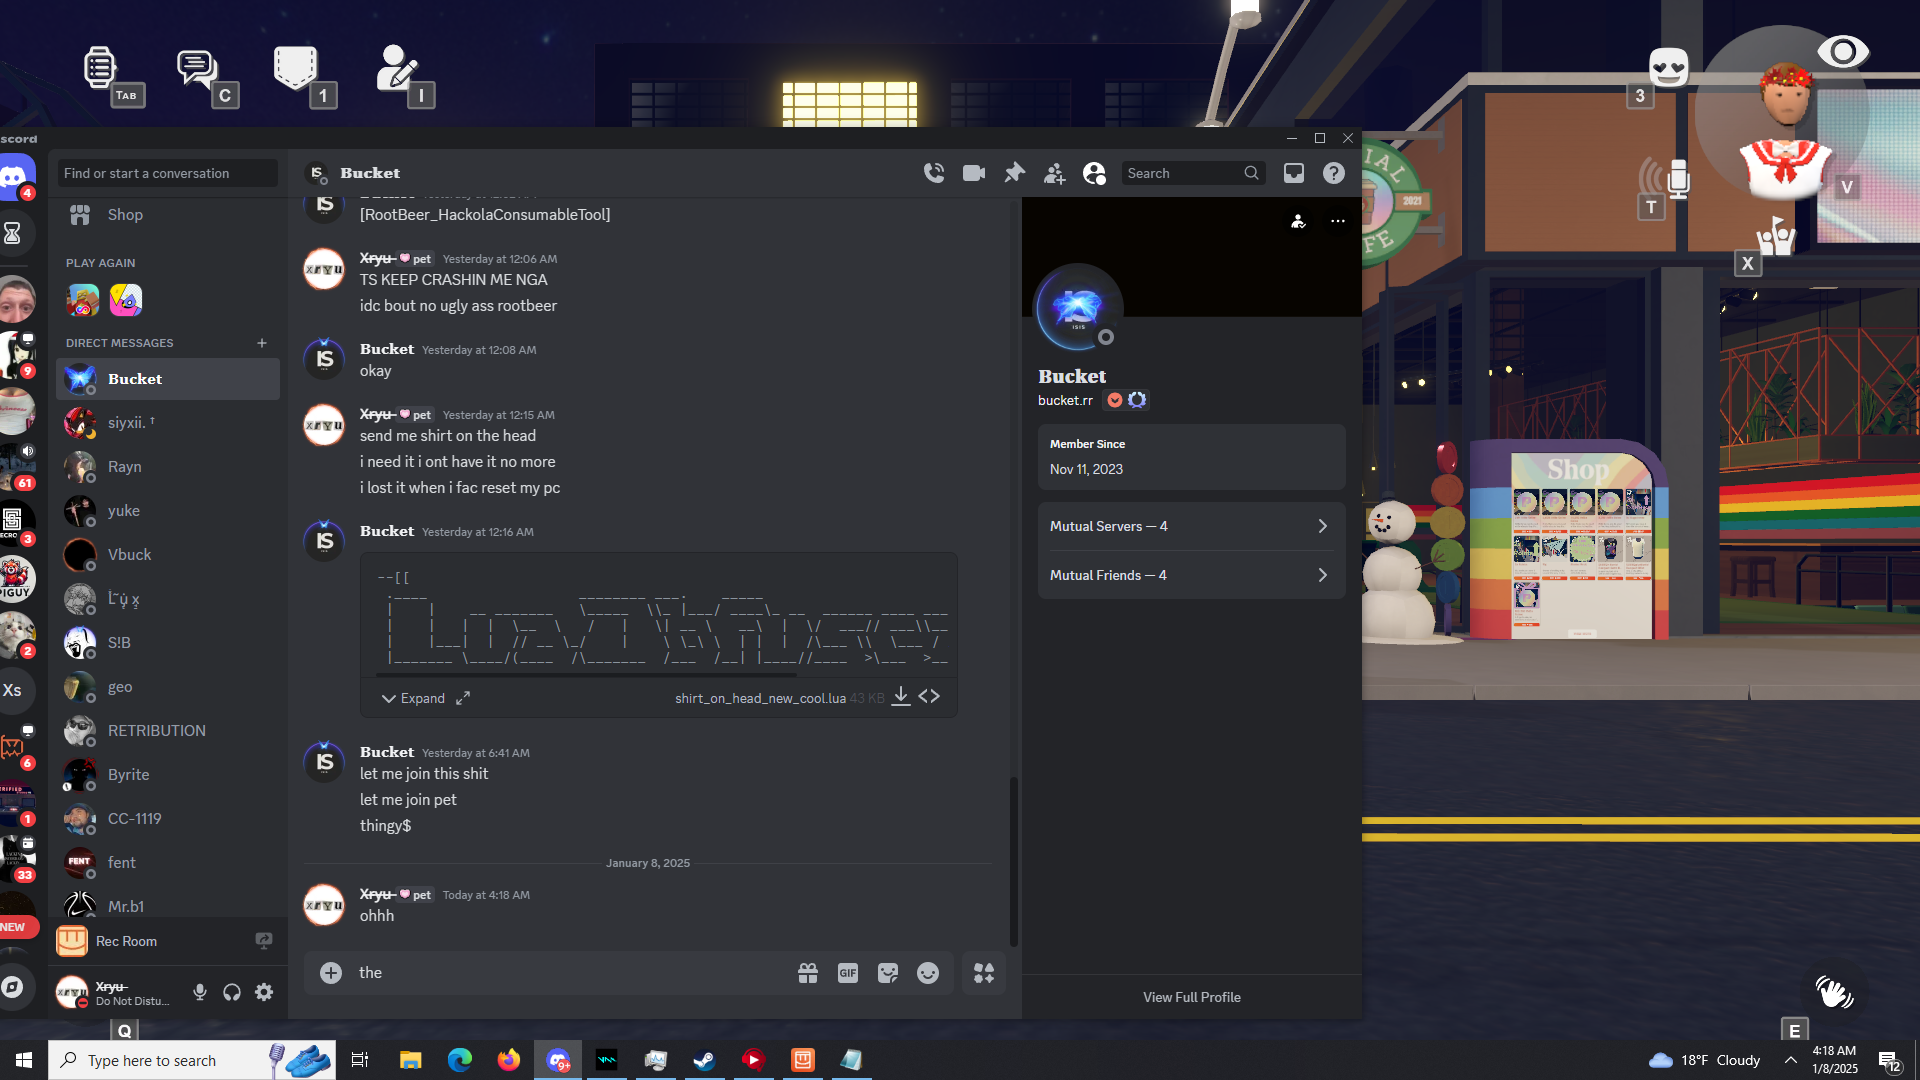This screenshot has height=1080, width=1920.
Task: Open the Discord inbox
Action: 1294,173
